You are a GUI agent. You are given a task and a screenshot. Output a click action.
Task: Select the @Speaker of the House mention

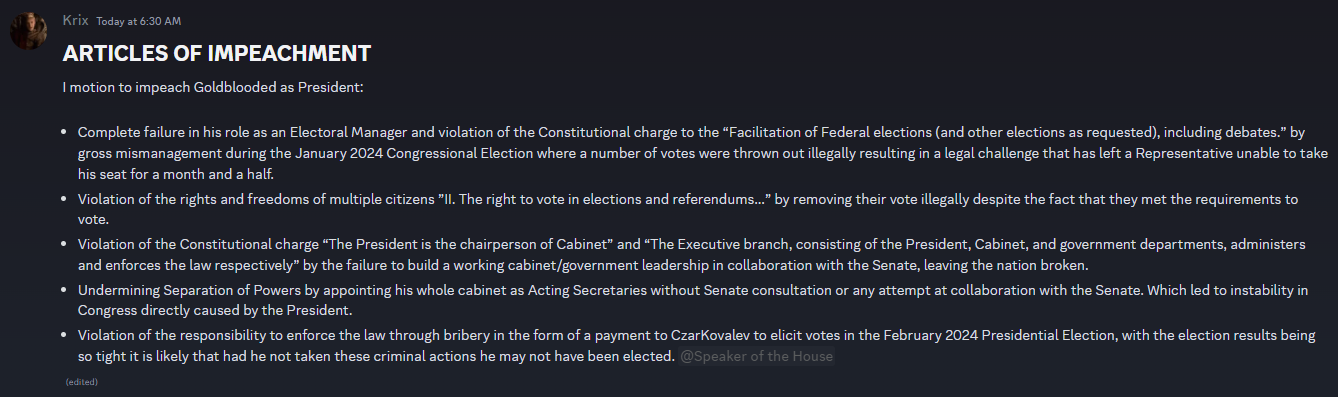[x=756, y=356]
